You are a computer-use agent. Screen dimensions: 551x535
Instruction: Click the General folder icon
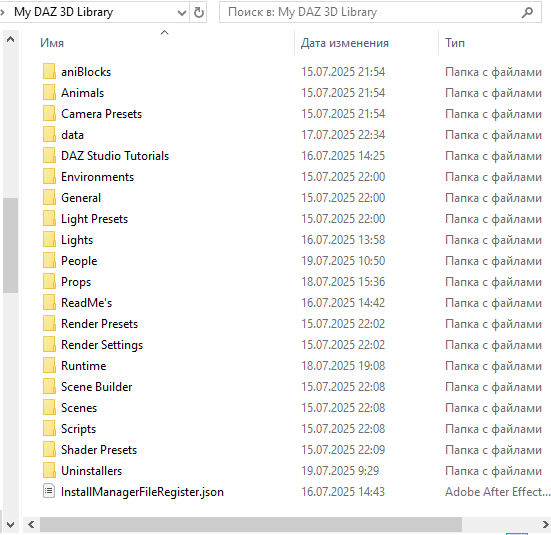pyautogui.click(x=49, y=198)
